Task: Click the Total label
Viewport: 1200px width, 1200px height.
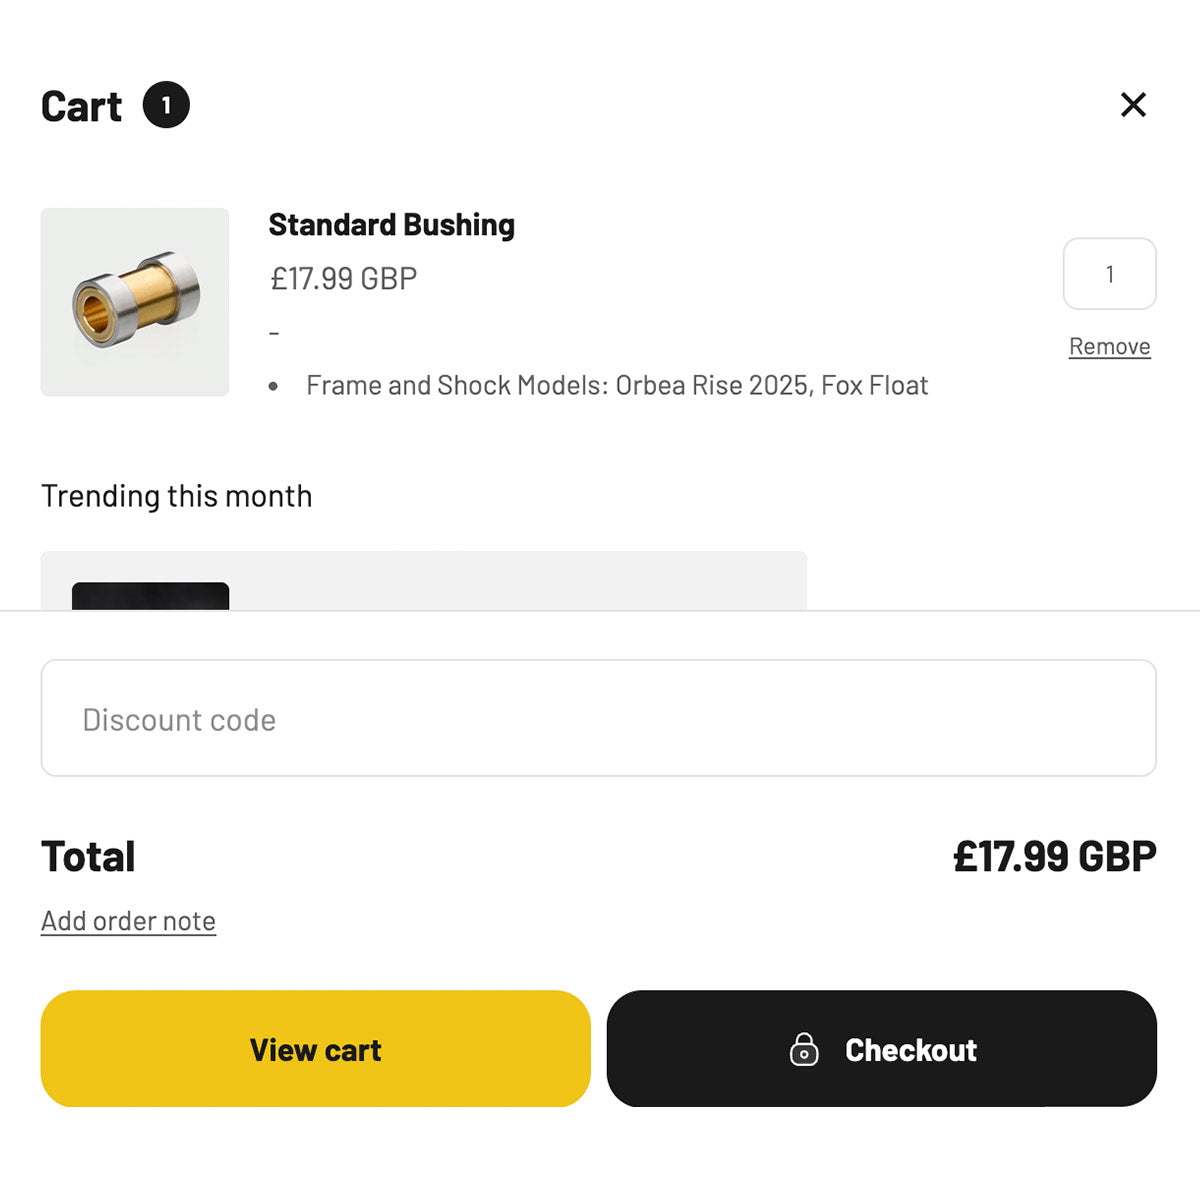Action: (88, 857)
